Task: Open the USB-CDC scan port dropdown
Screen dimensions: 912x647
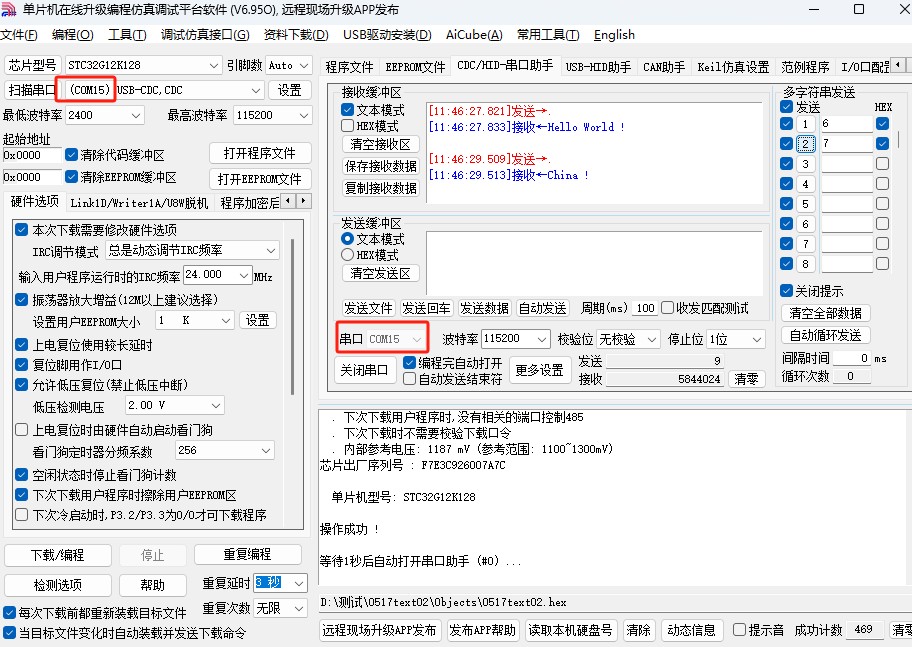Action: 256,90
